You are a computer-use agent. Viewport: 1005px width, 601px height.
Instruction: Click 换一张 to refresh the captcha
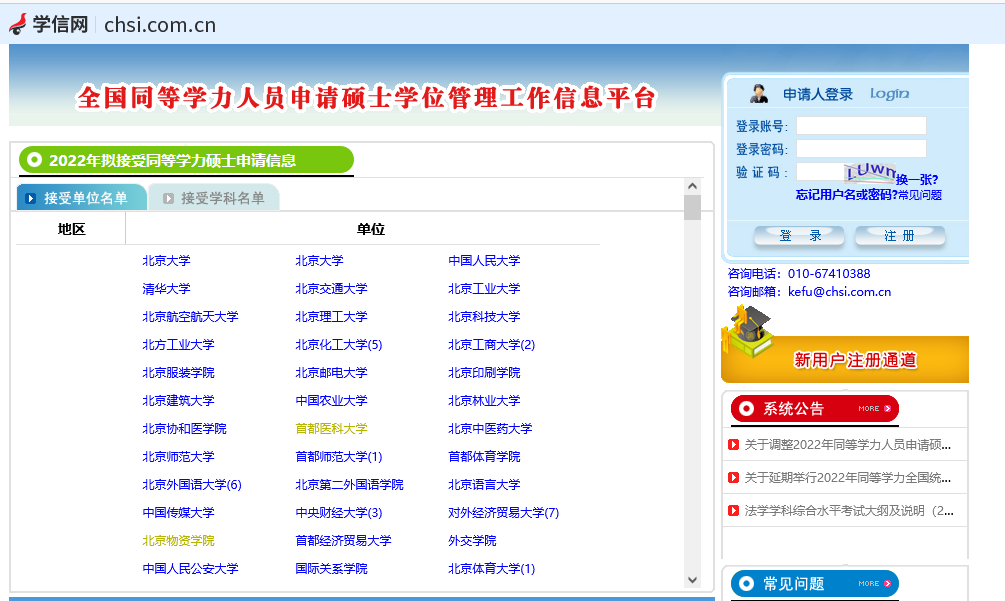point(916,179)
